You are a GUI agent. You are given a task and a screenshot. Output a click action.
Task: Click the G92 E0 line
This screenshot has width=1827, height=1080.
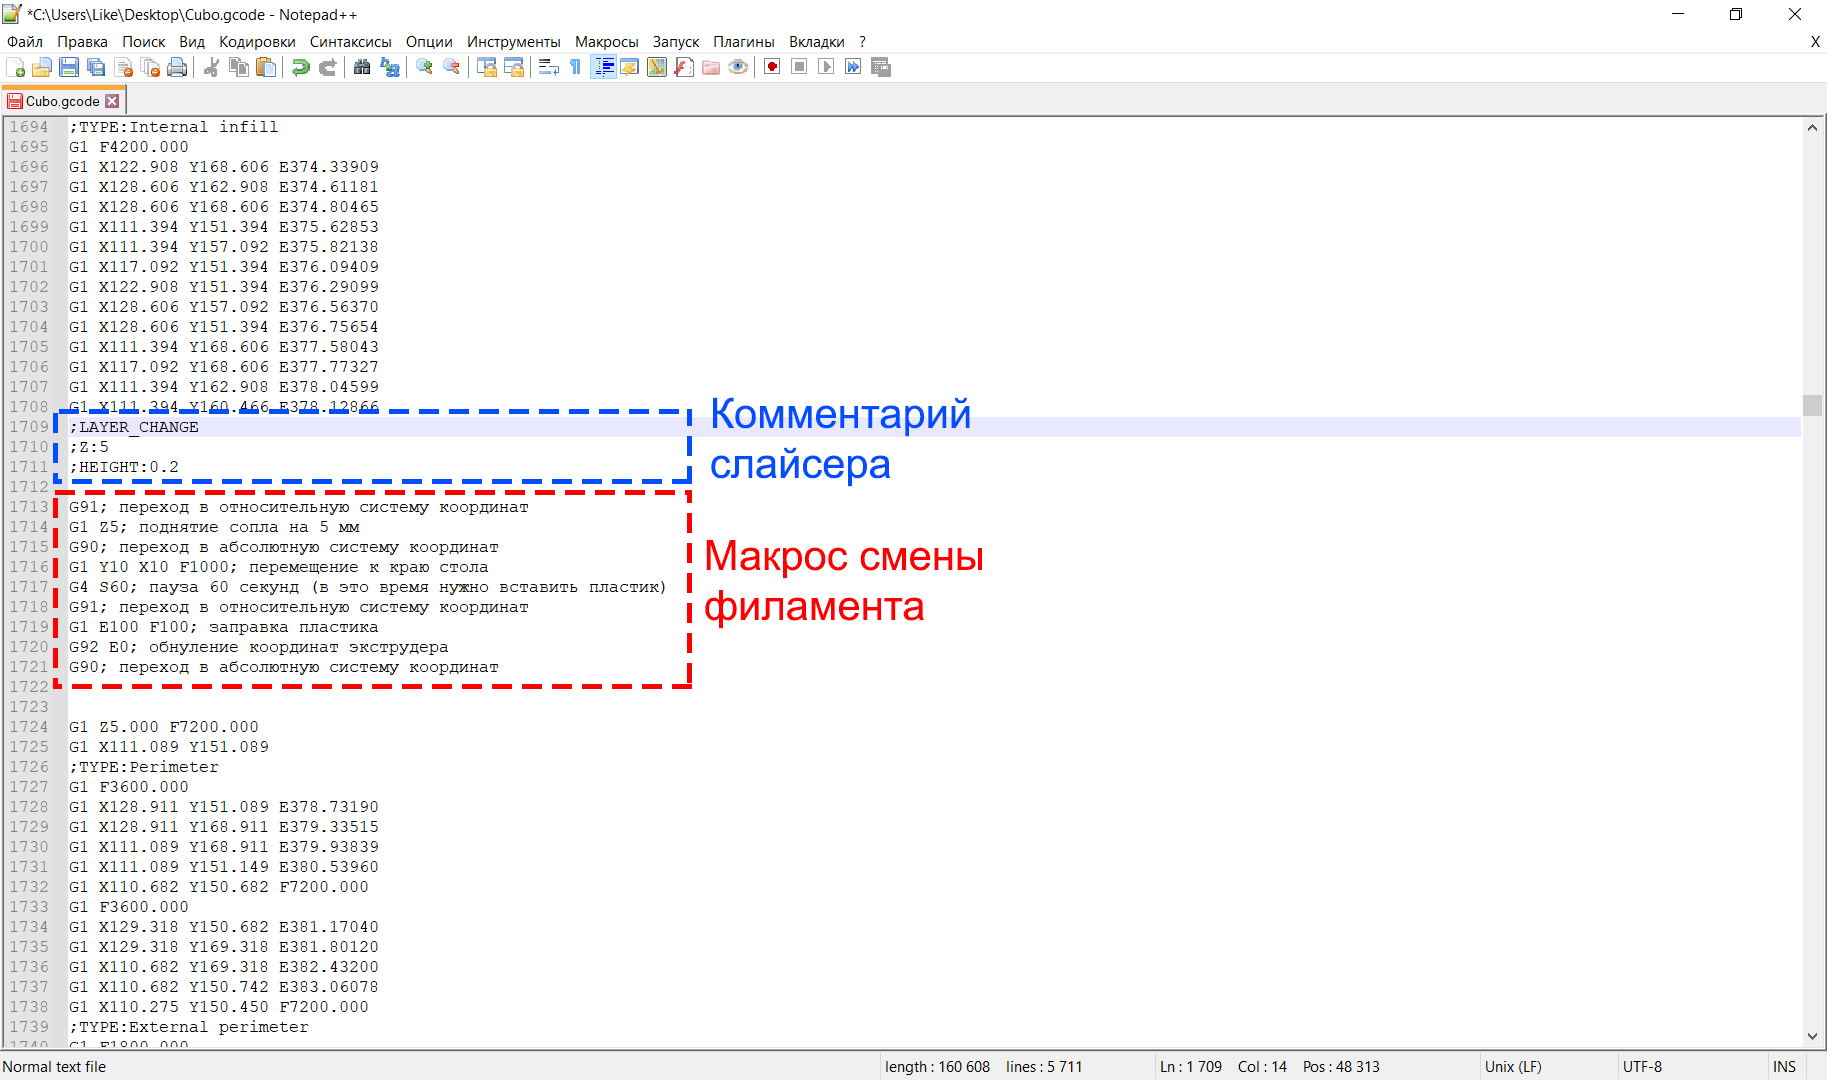(258, 647)
